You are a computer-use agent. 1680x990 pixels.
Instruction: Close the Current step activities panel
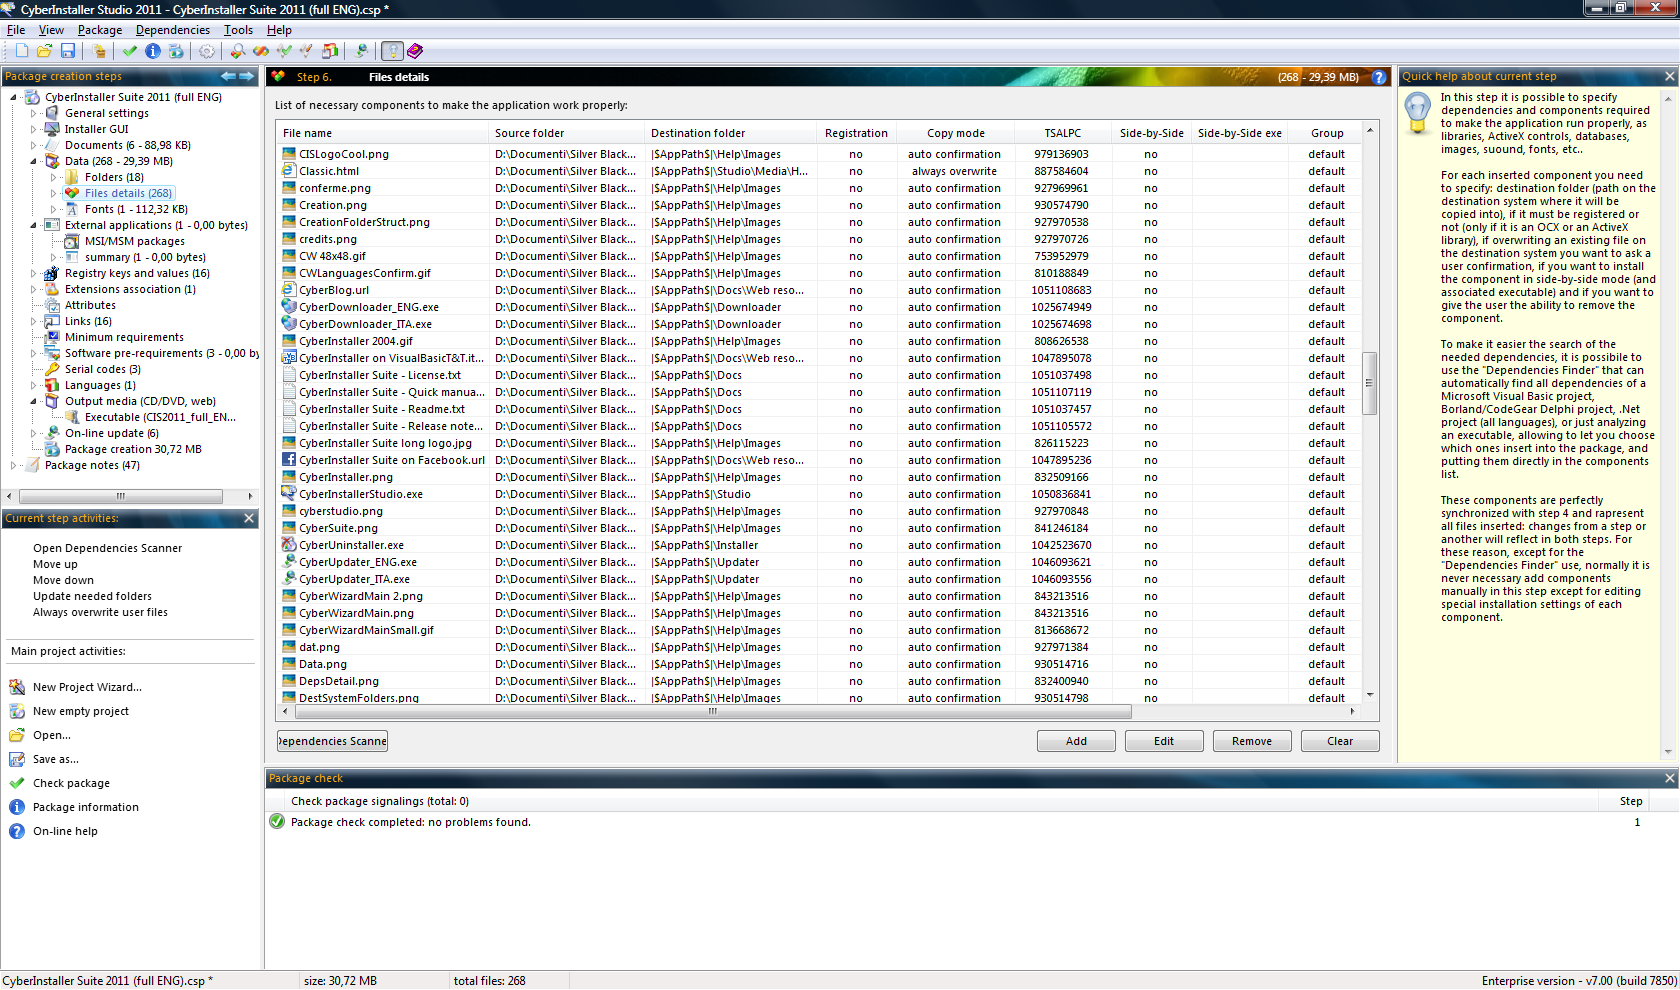click(249, 518)
